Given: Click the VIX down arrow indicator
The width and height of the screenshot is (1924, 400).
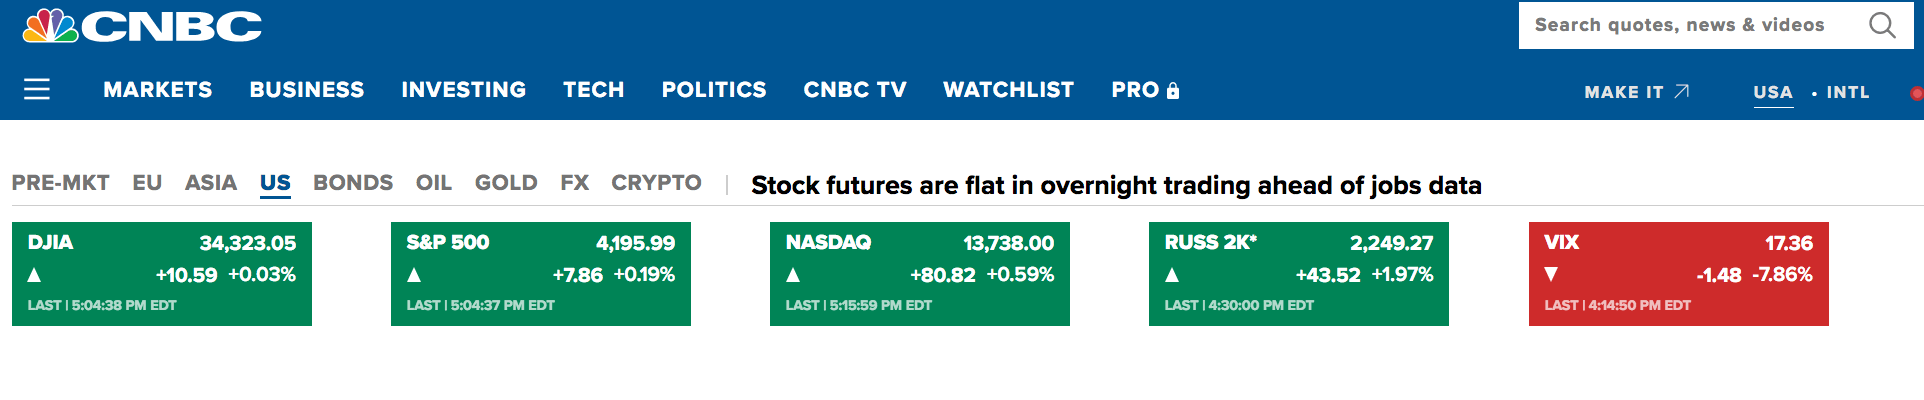Looking at the screenshot, I should (1551, 274).
